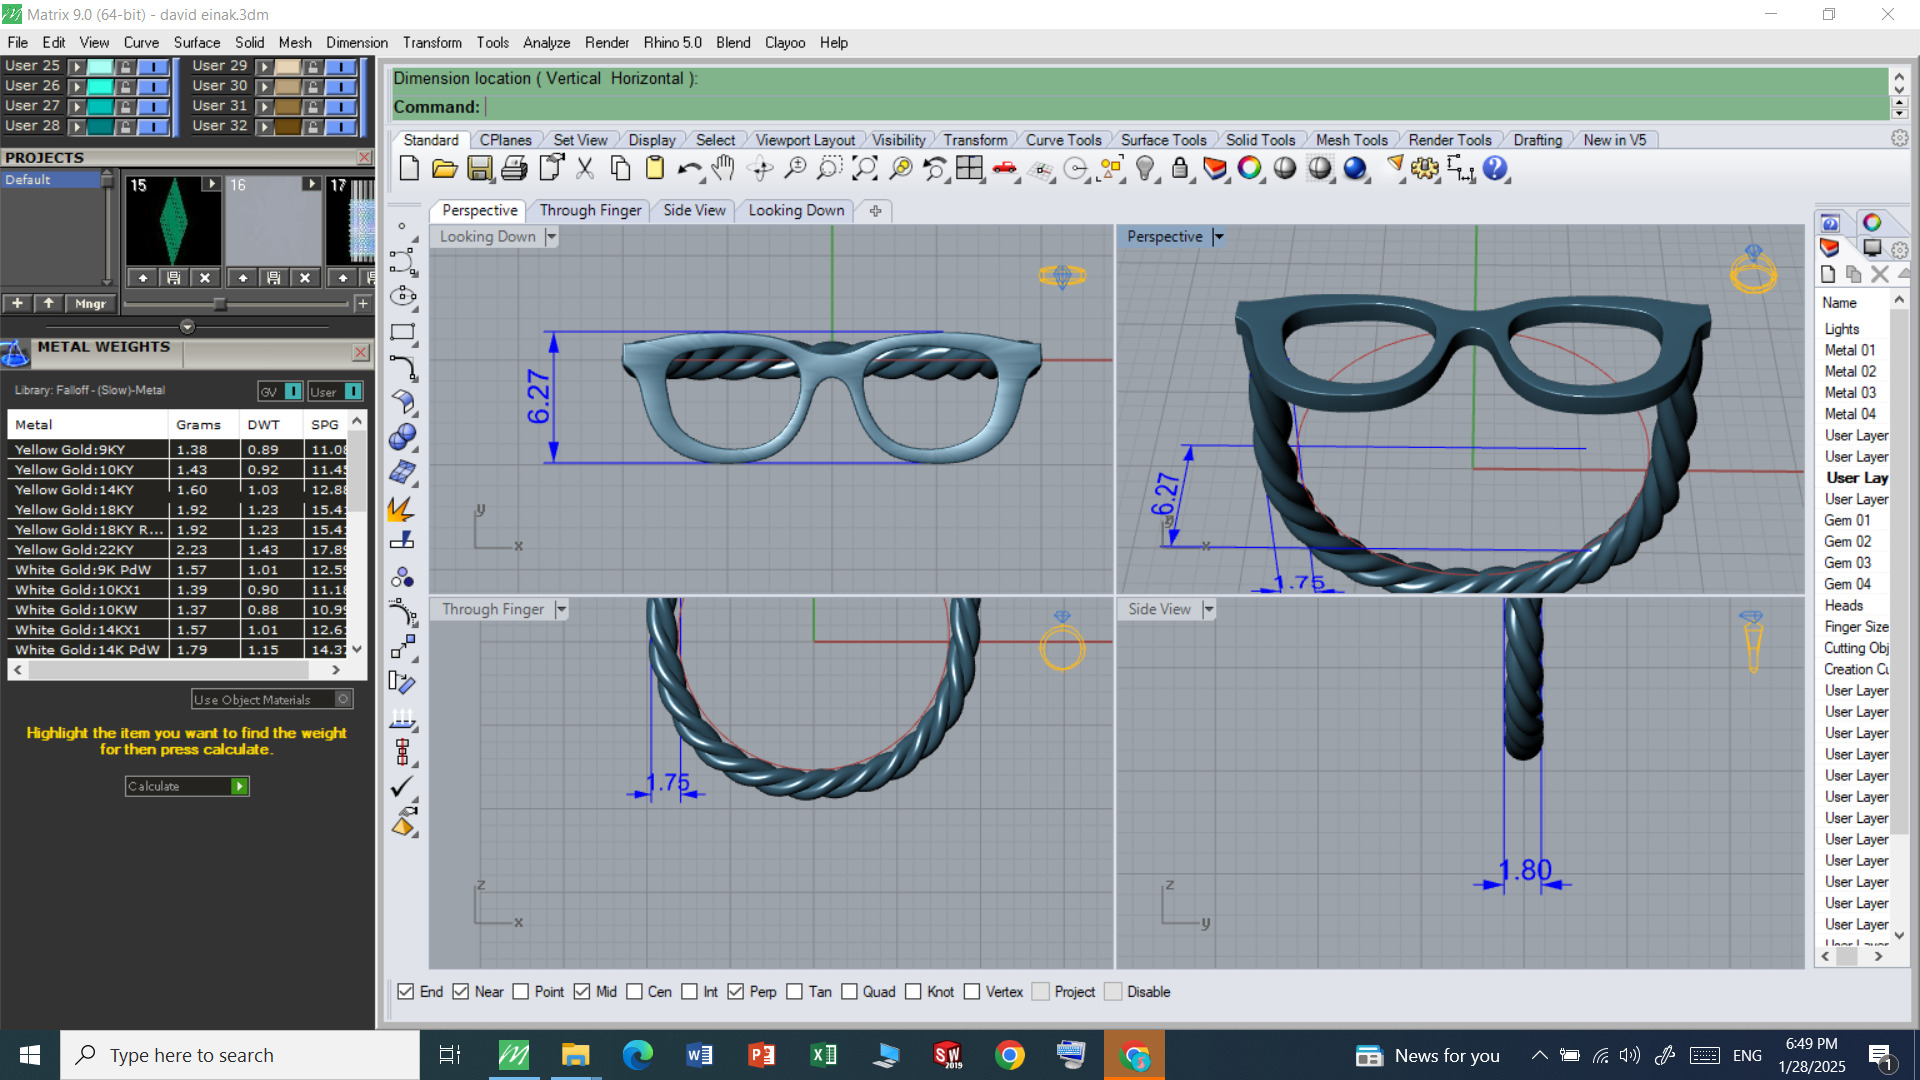Image resolution: width=1920 pixels, height=1080 pixels.
Task: Click the project thumbnail size slider
Action: [219, 303]
